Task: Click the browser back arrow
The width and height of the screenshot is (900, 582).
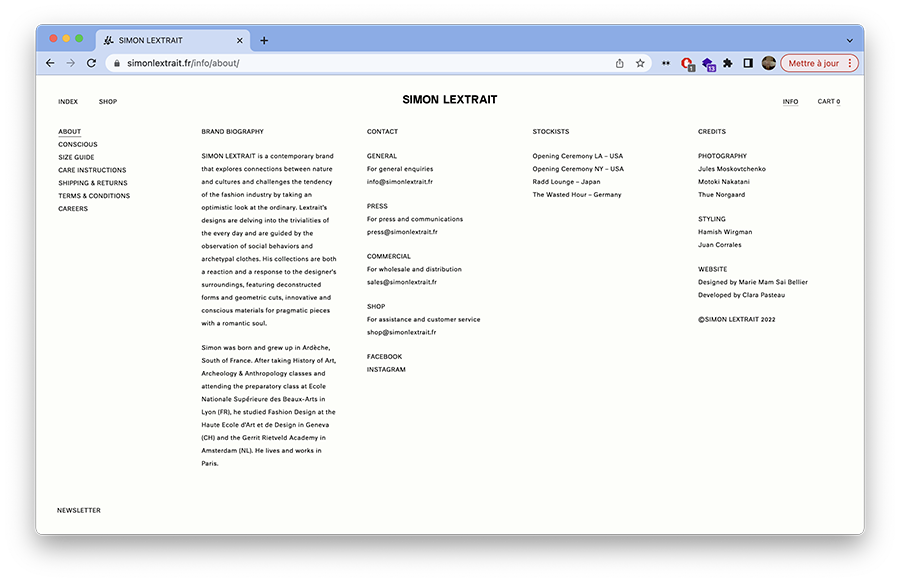Action: coord(50,63)
